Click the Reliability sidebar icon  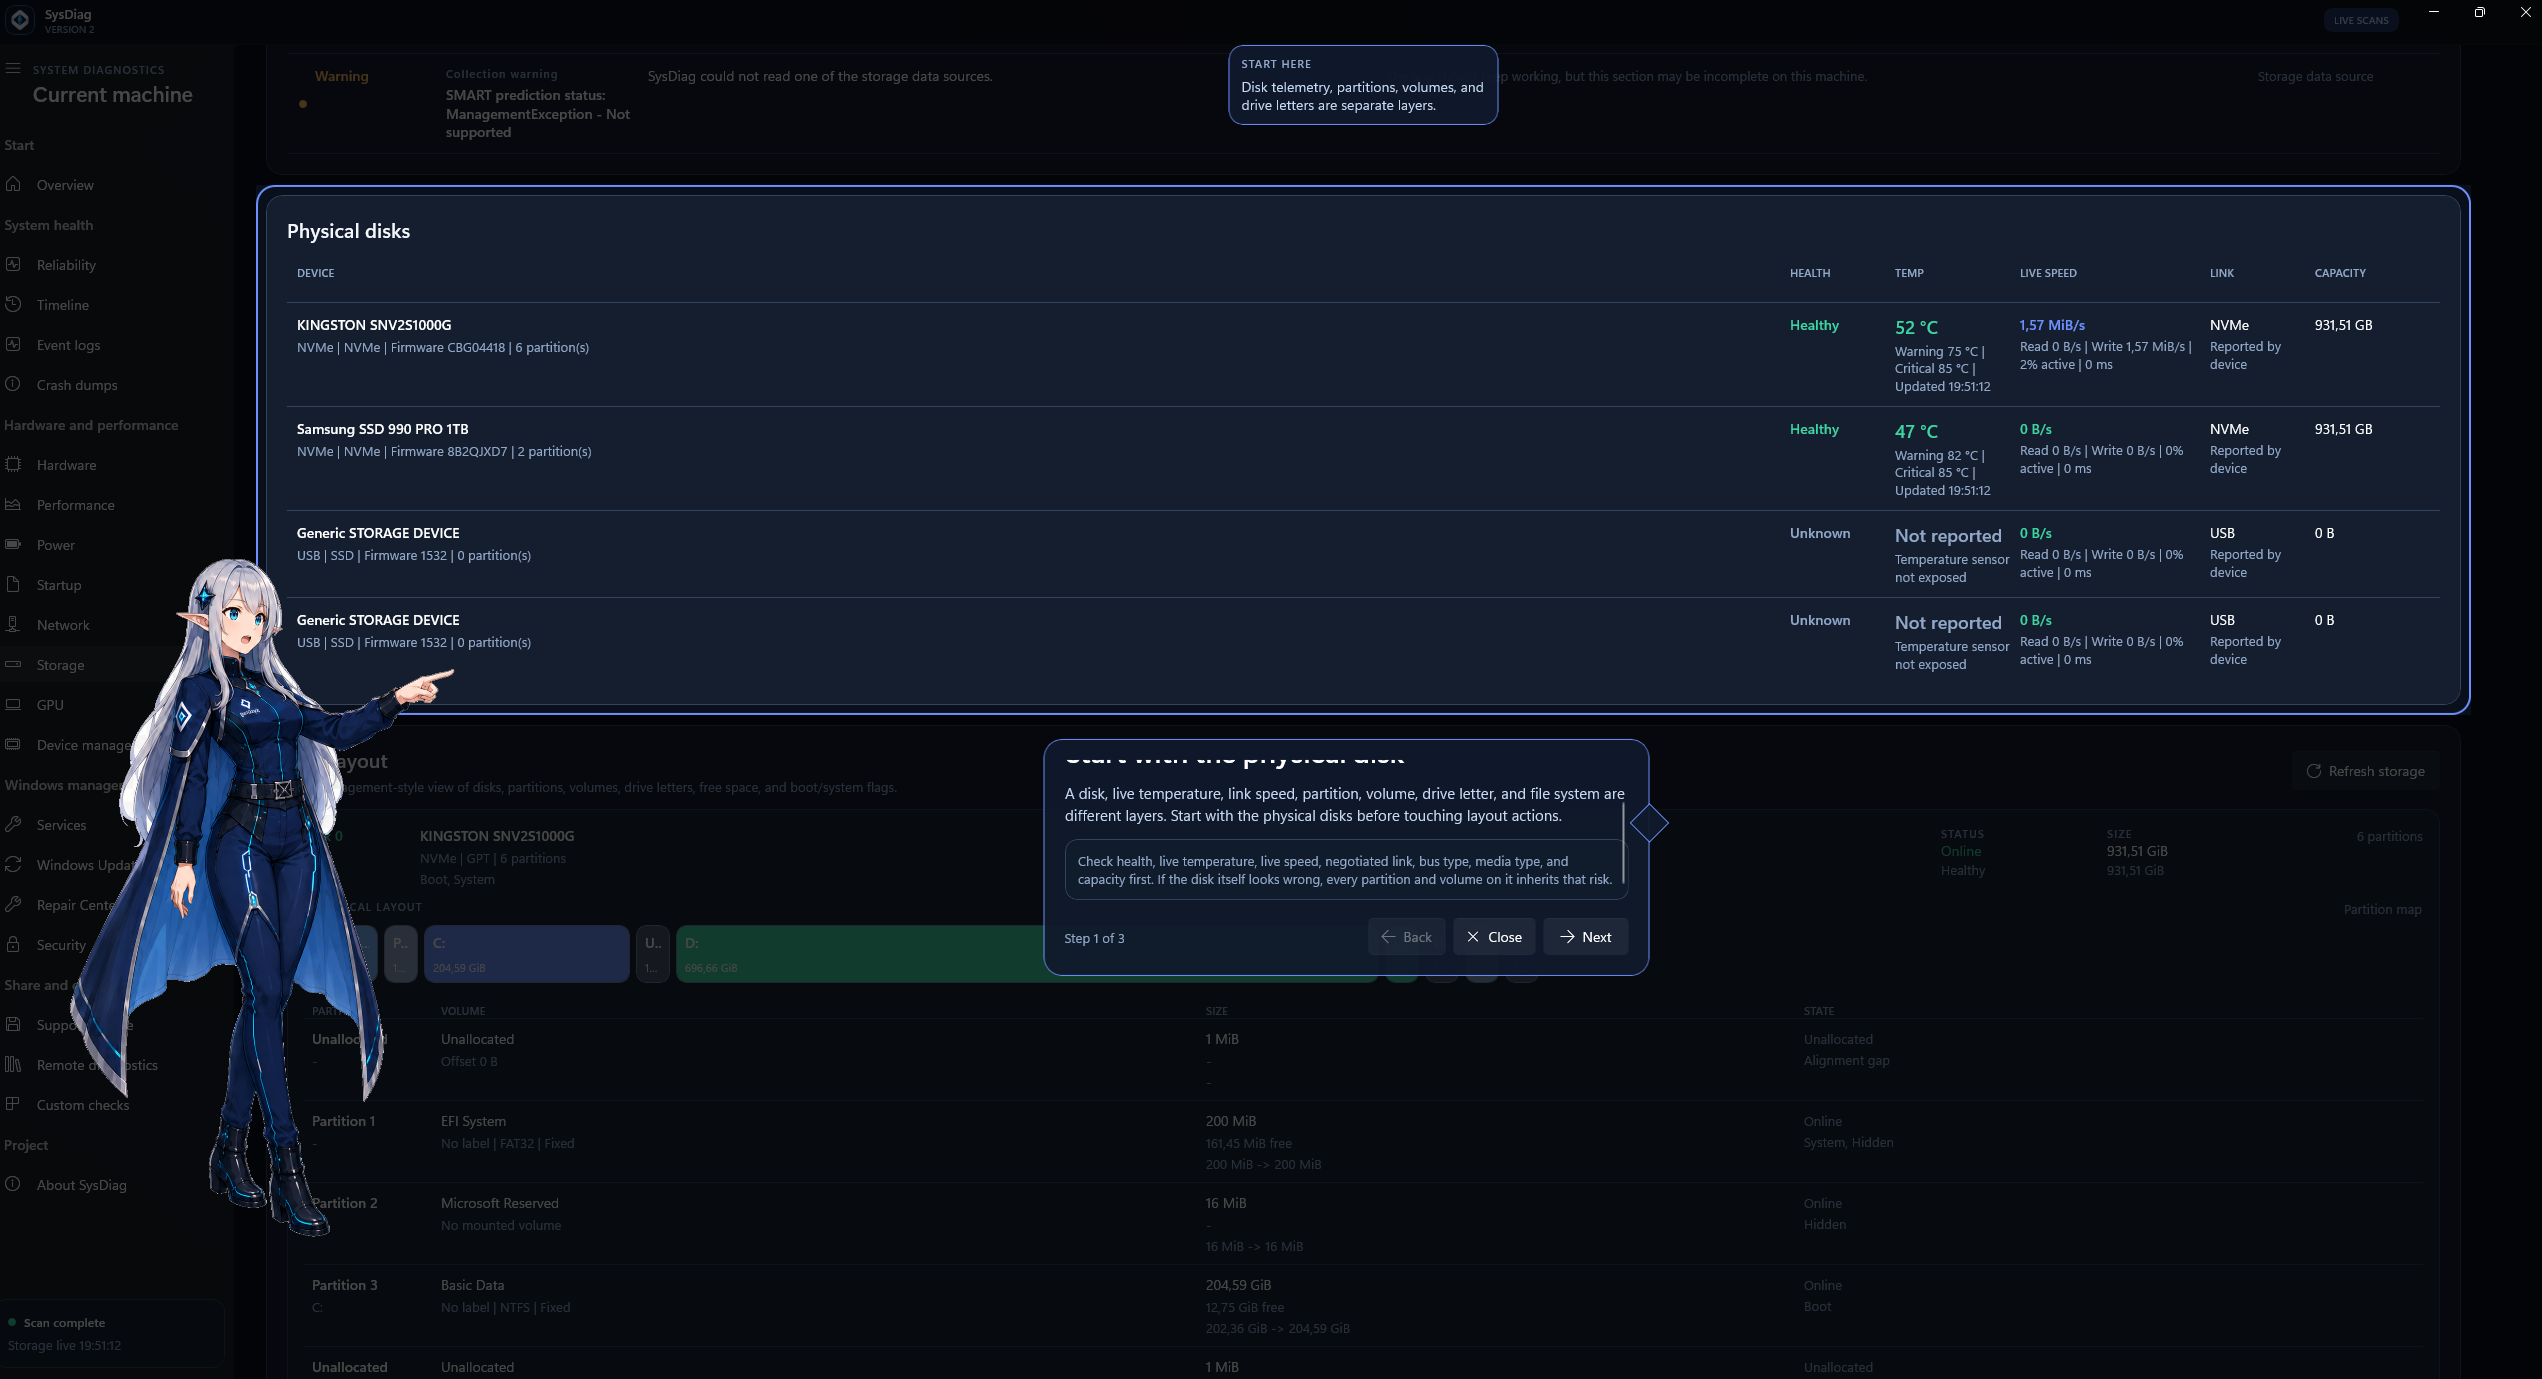[13, 264]
